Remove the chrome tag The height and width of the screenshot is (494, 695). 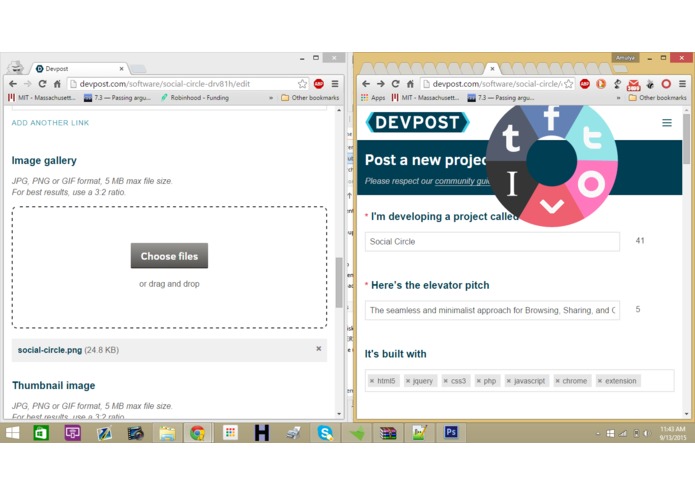(558, 381)
